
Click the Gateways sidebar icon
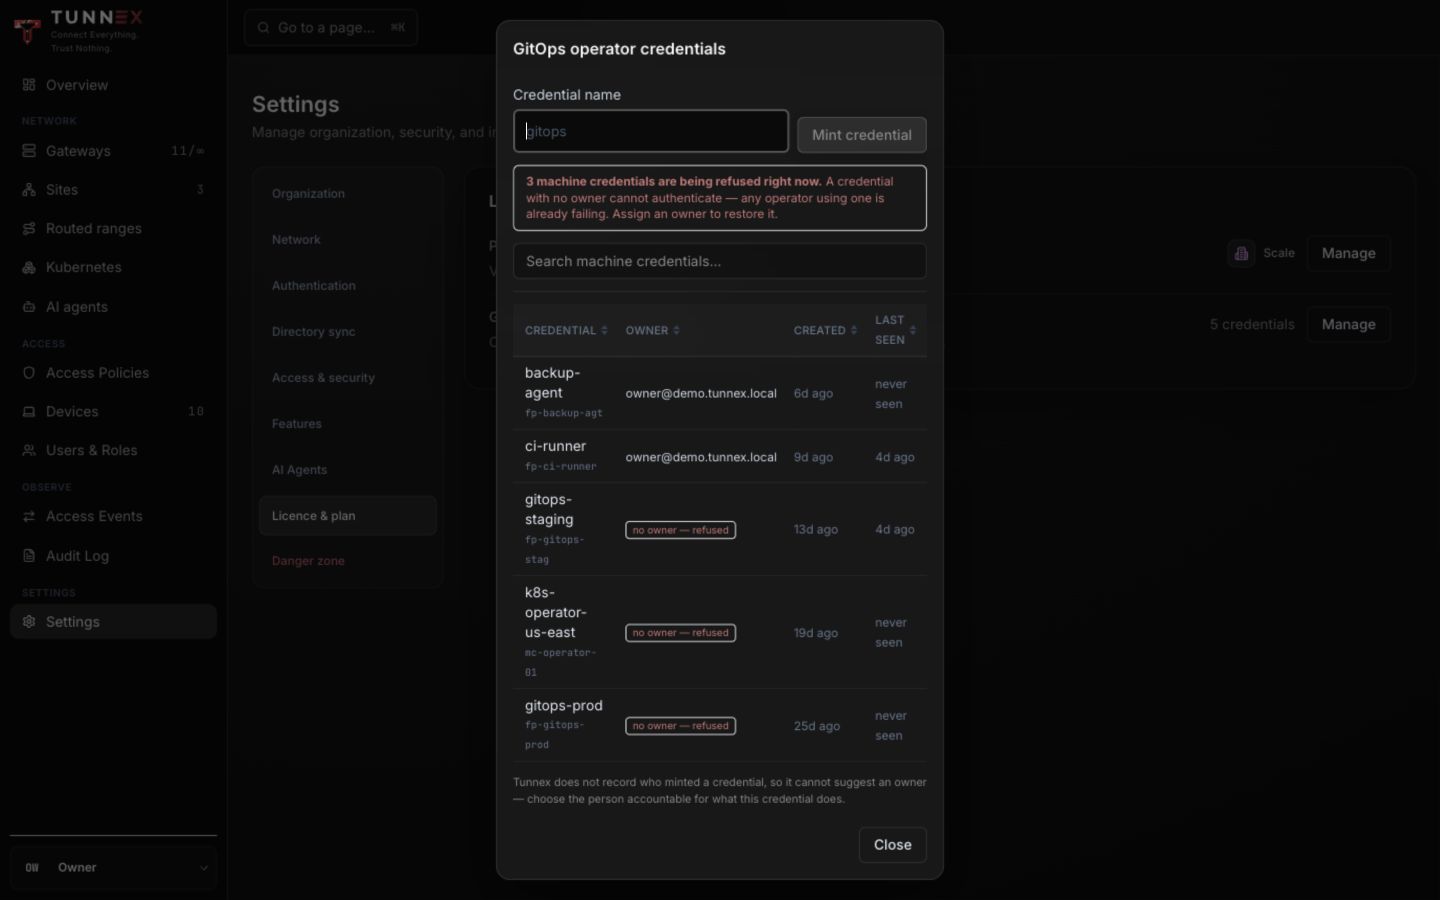coord(29,151)
